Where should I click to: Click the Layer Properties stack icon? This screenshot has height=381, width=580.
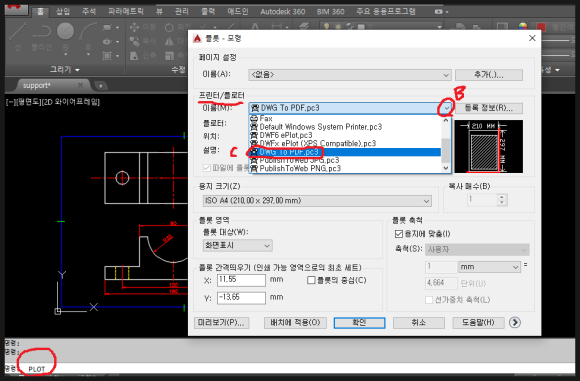pyautogui.click(x=304, y=26)
